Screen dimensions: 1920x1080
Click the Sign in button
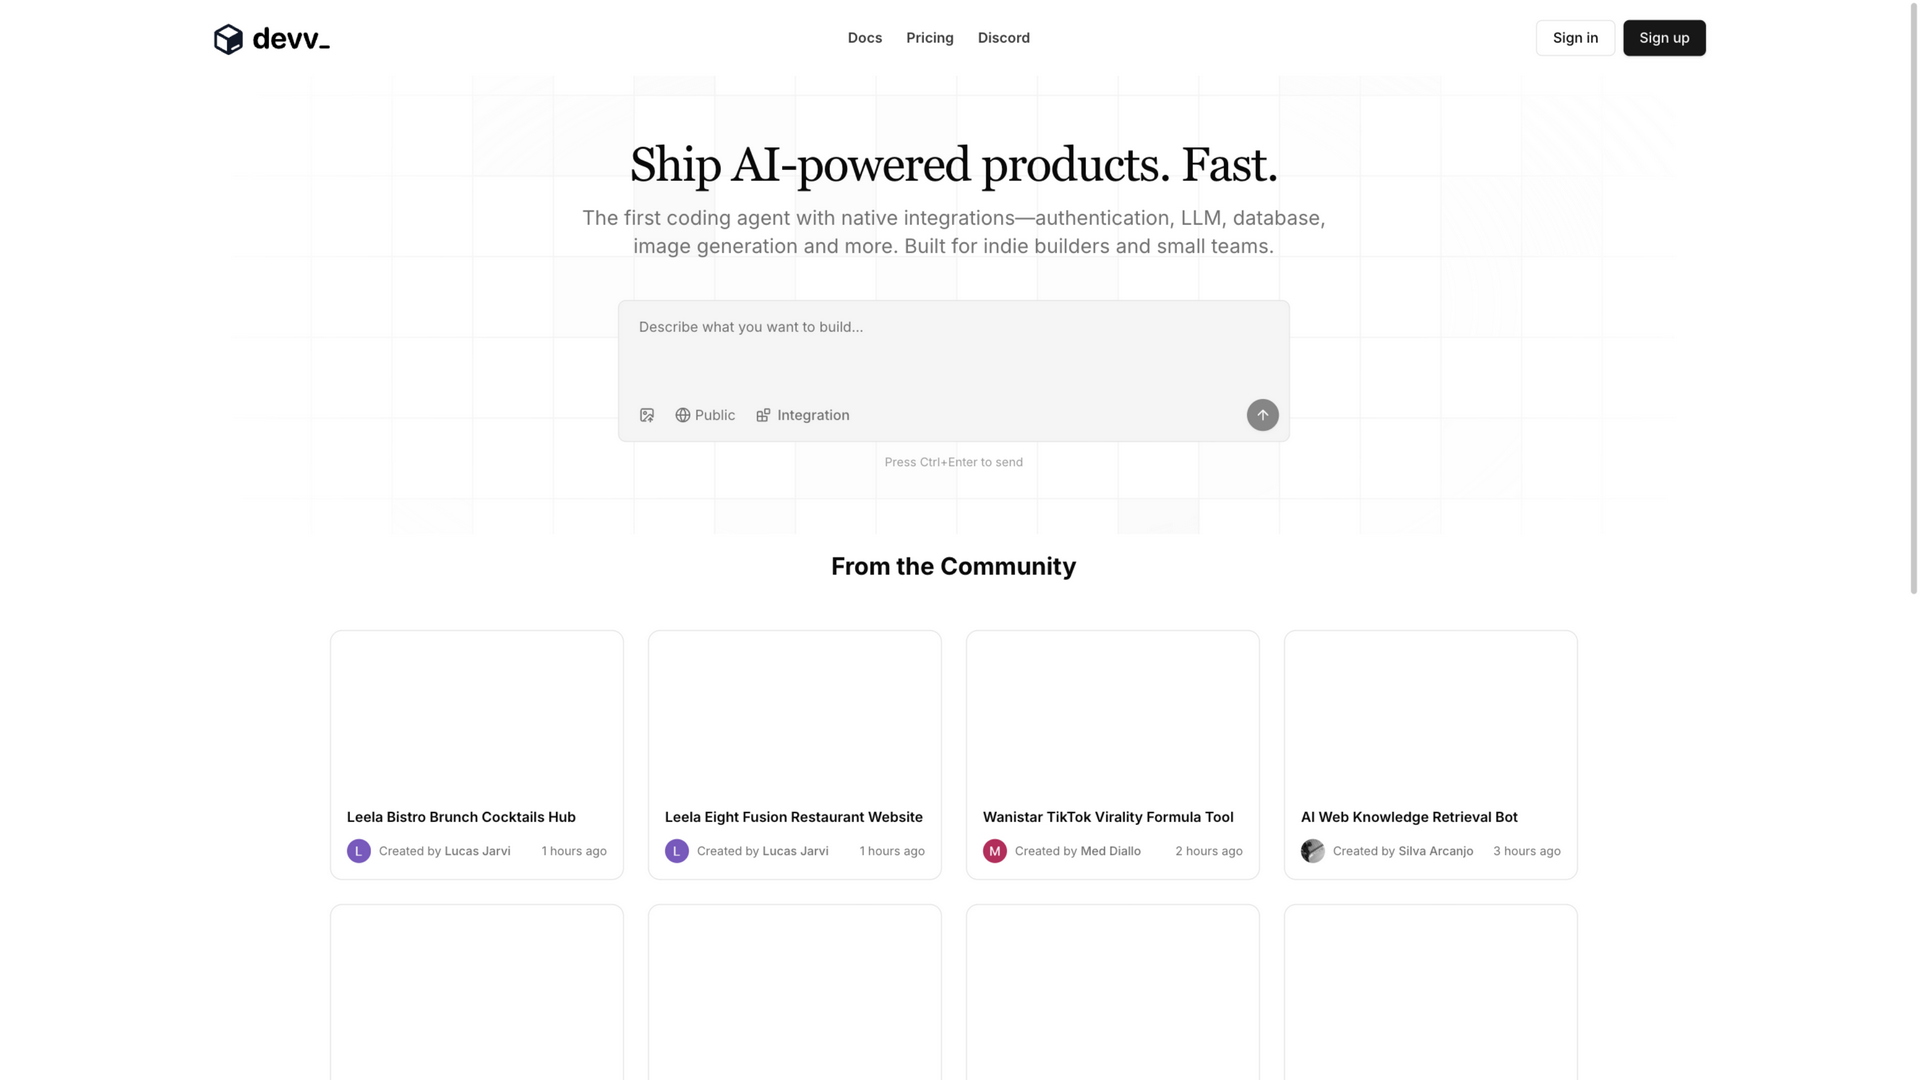coord(1575,38)
